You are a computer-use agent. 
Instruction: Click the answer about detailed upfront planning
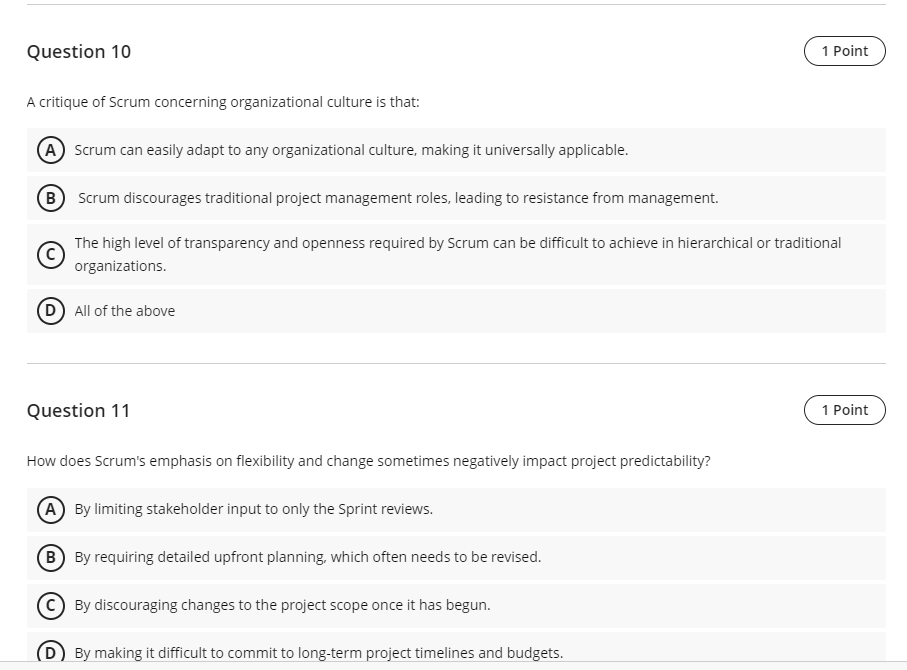[x=306, y=556]
